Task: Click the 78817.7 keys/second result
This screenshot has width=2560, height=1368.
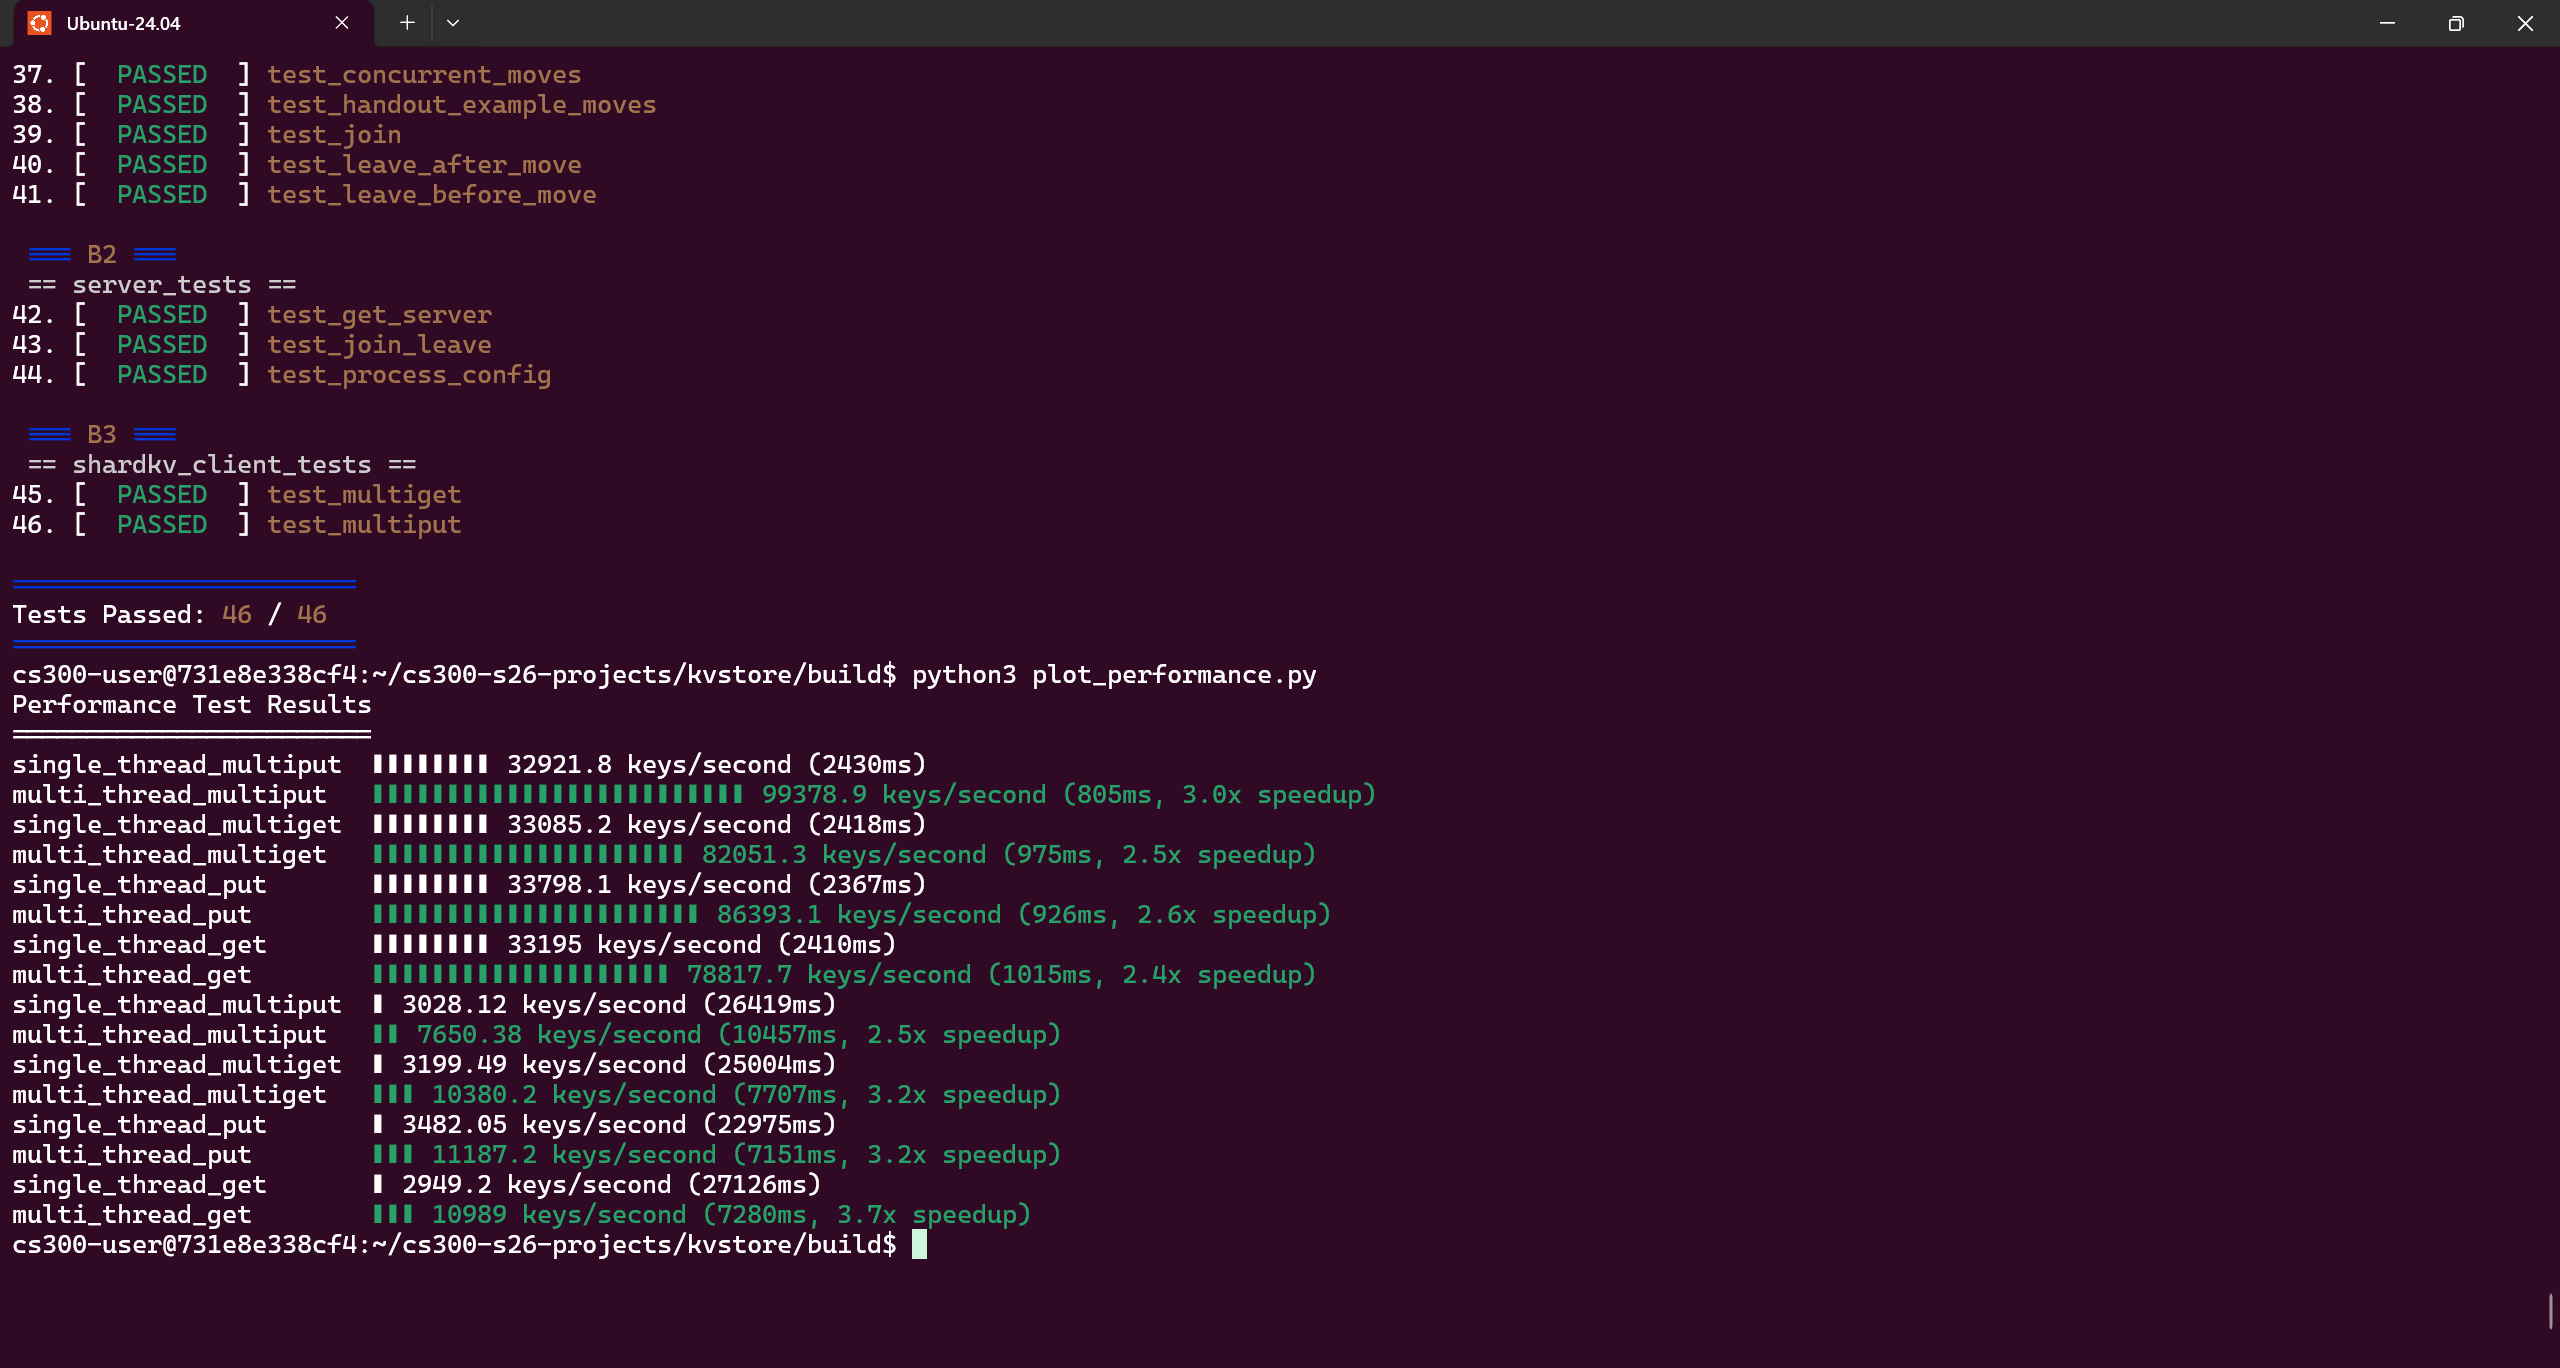Action: pos(829,975)
